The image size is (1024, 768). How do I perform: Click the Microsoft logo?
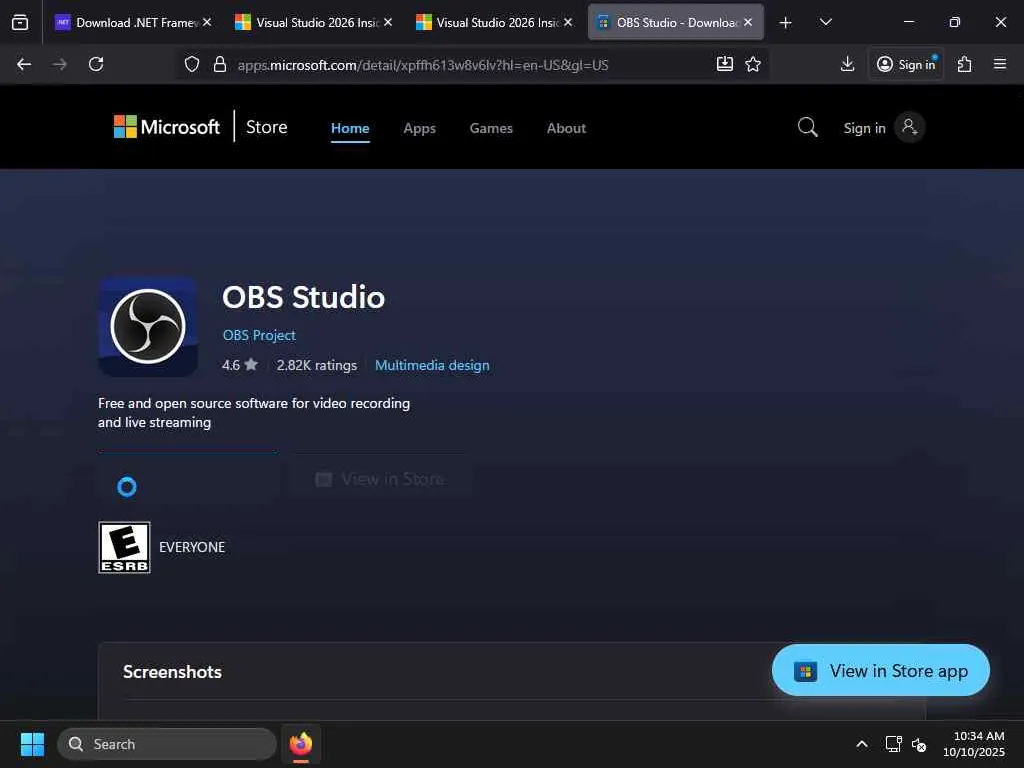(167, 127)
